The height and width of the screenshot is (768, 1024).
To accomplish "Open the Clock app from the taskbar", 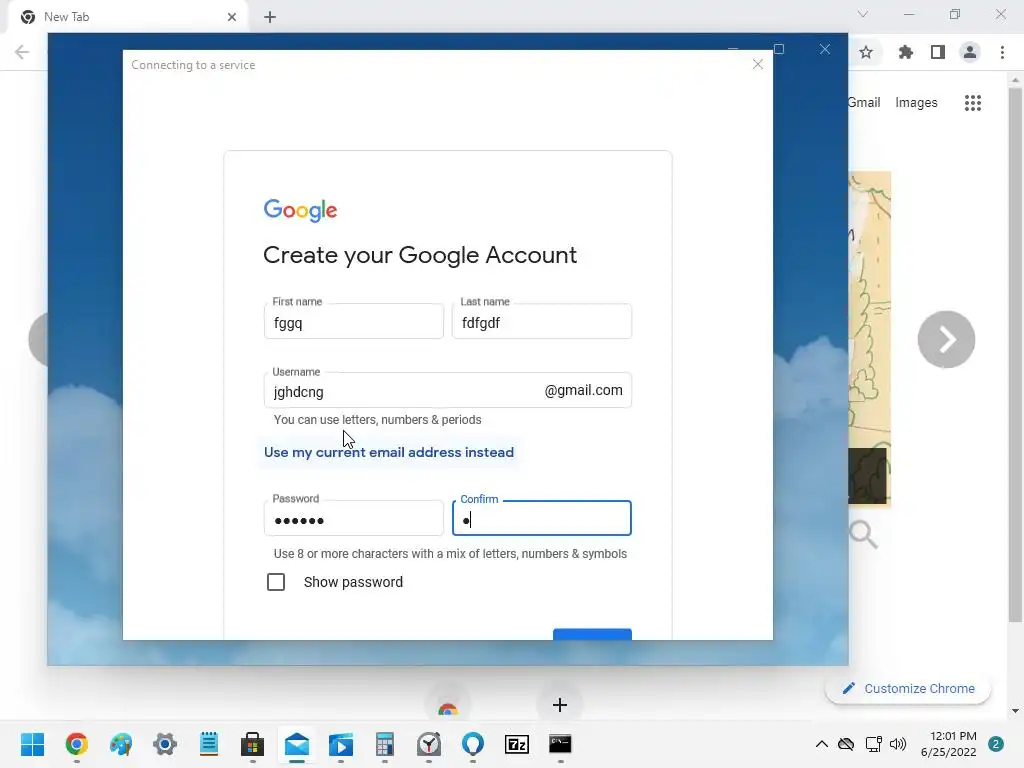I will click(429, 744).
